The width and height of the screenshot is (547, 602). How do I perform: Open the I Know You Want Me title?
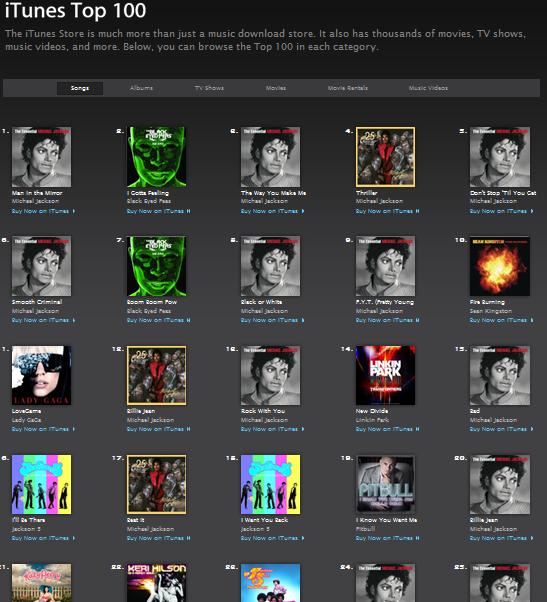pyautogui.click(x=386, y=520)
